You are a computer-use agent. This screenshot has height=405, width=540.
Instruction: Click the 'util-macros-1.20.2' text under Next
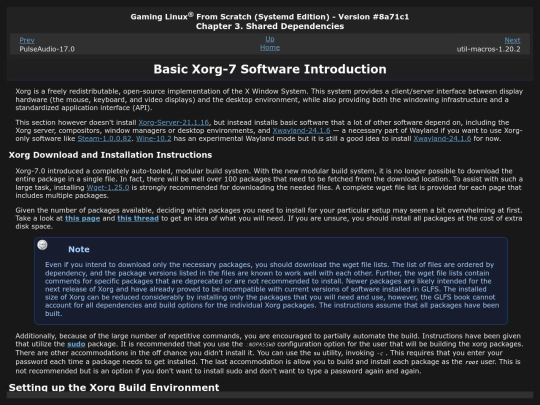coord(488,49)
